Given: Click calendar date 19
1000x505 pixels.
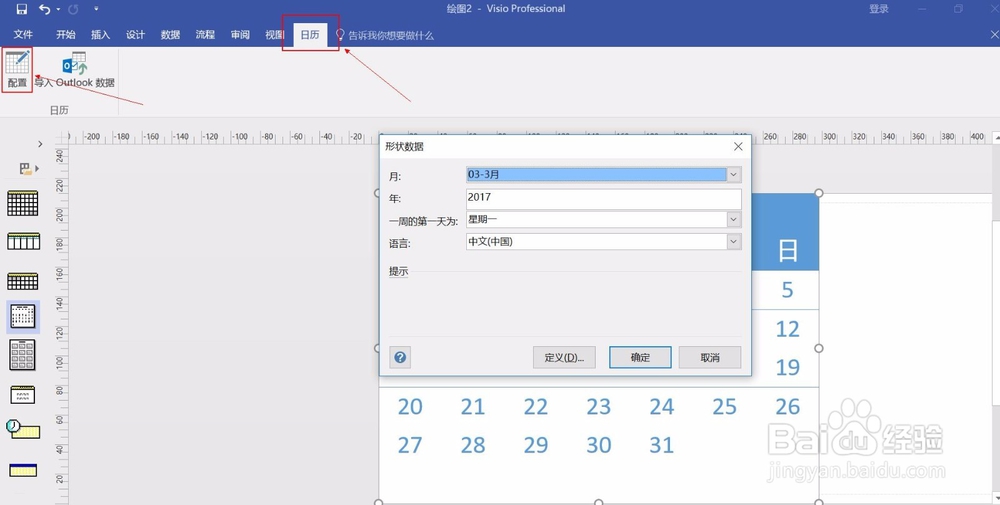Looking at the screenshot, I should point(788,367).
